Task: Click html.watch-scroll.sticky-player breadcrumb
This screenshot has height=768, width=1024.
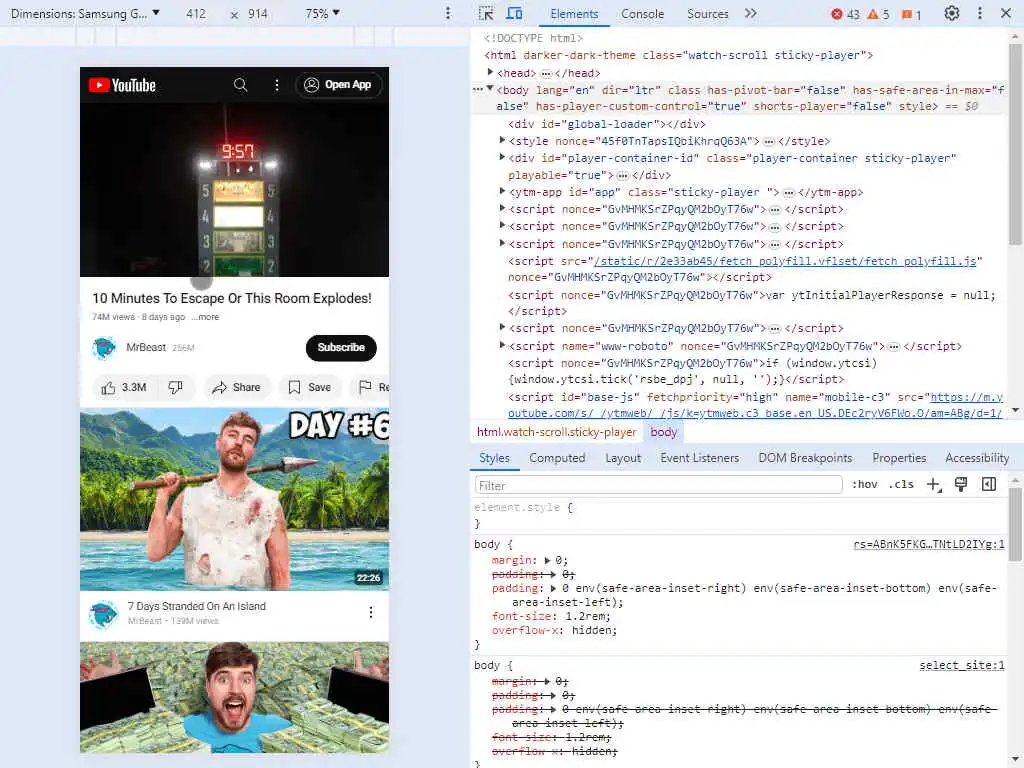Action: click(x=556, y=432)
